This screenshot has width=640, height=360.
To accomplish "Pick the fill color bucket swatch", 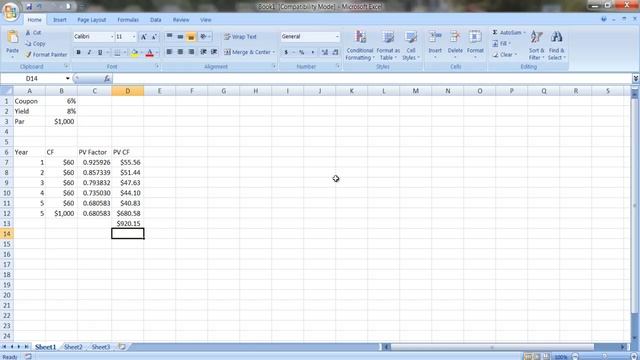I will click(x=134, y=53).
